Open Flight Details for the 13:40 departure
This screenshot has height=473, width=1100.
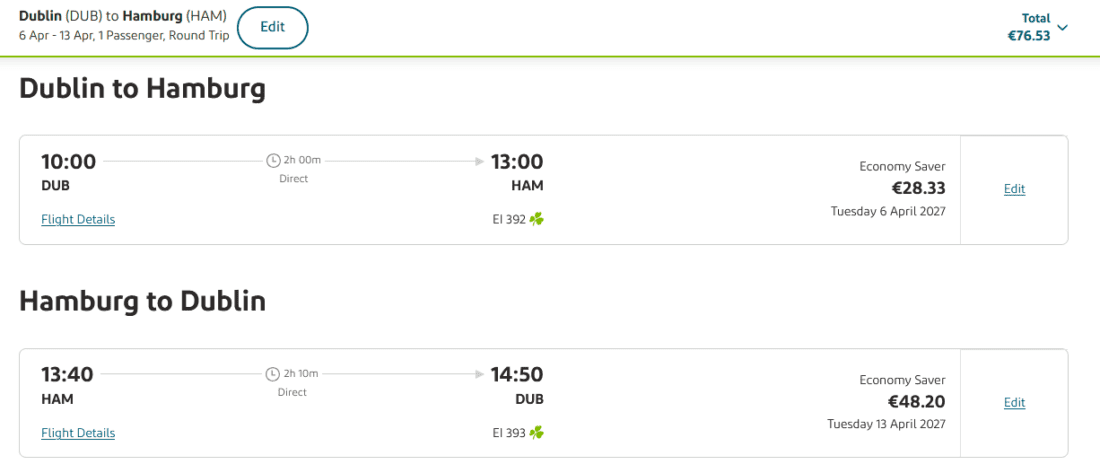tap(78, 432)
